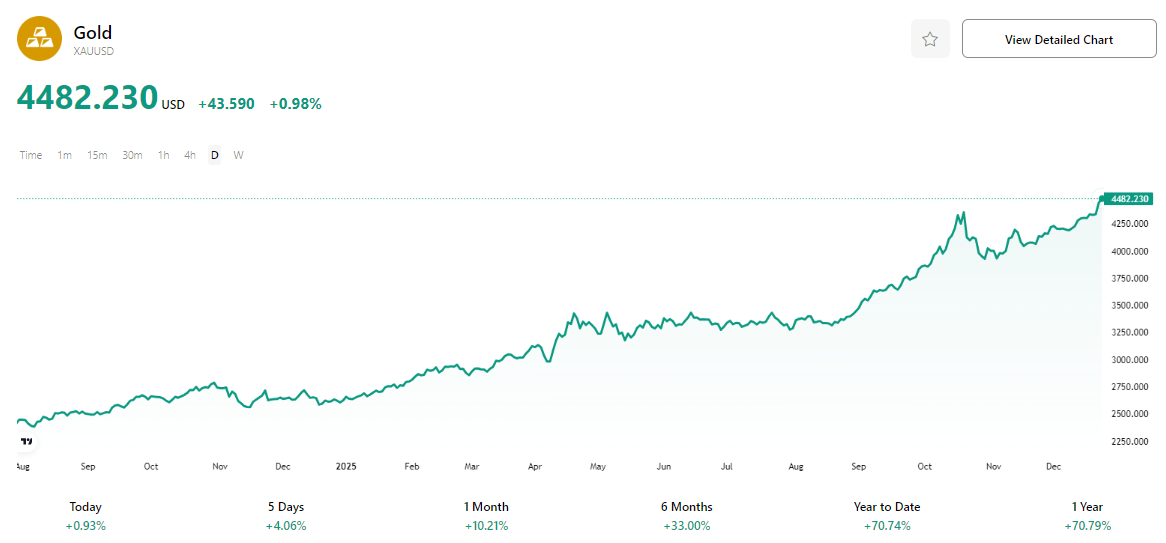This screenshot has height=543, width=1166.
Task: Switch to the 15m timeframe
Action: (x=97, y=155)
